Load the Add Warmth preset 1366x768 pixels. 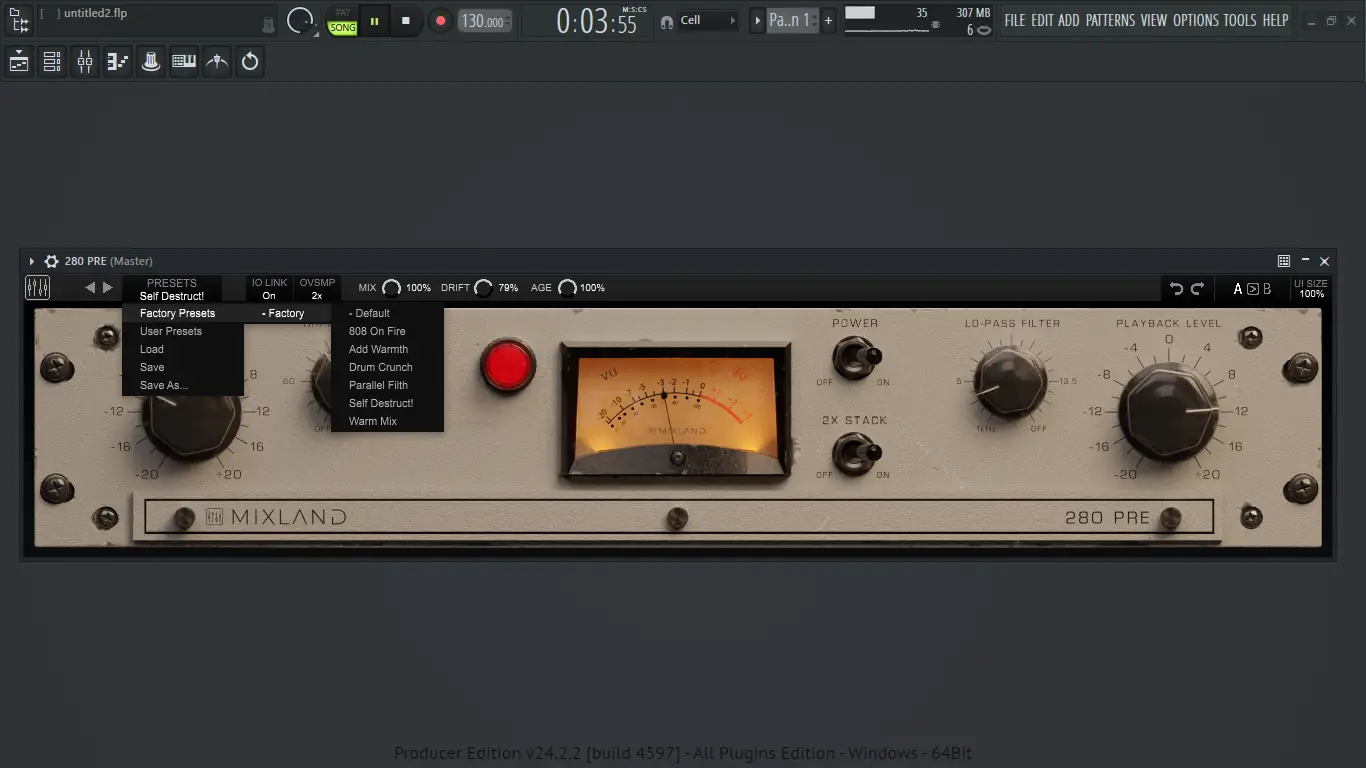[387, 349]
